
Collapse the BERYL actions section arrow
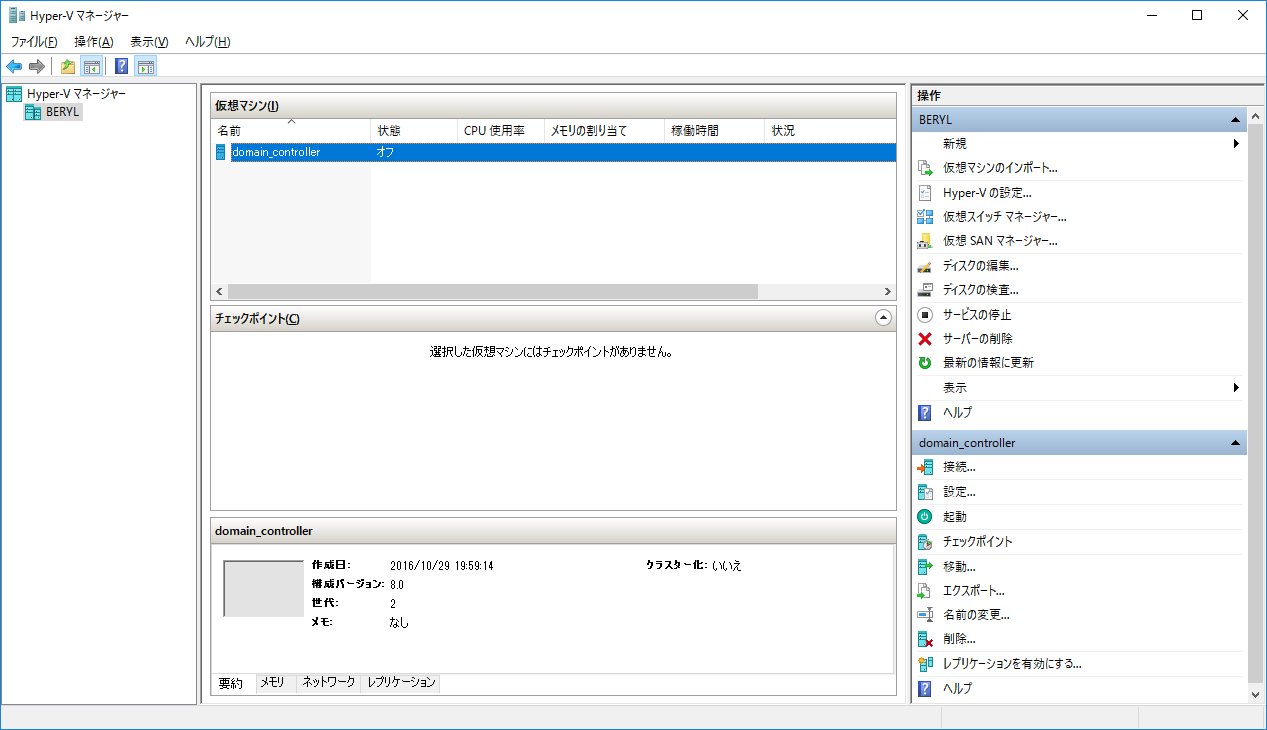[x=1236, y=120]
